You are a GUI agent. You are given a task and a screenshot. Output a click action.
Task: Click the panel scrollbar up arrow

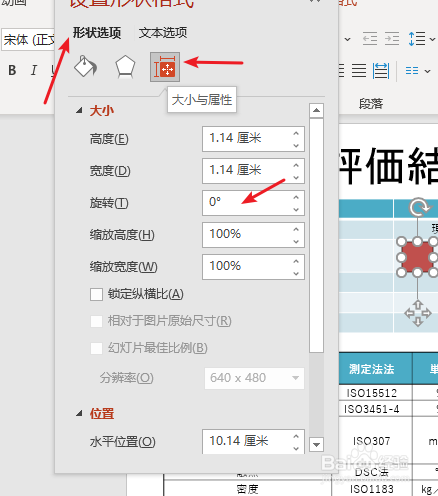click(x=316, y=110)
